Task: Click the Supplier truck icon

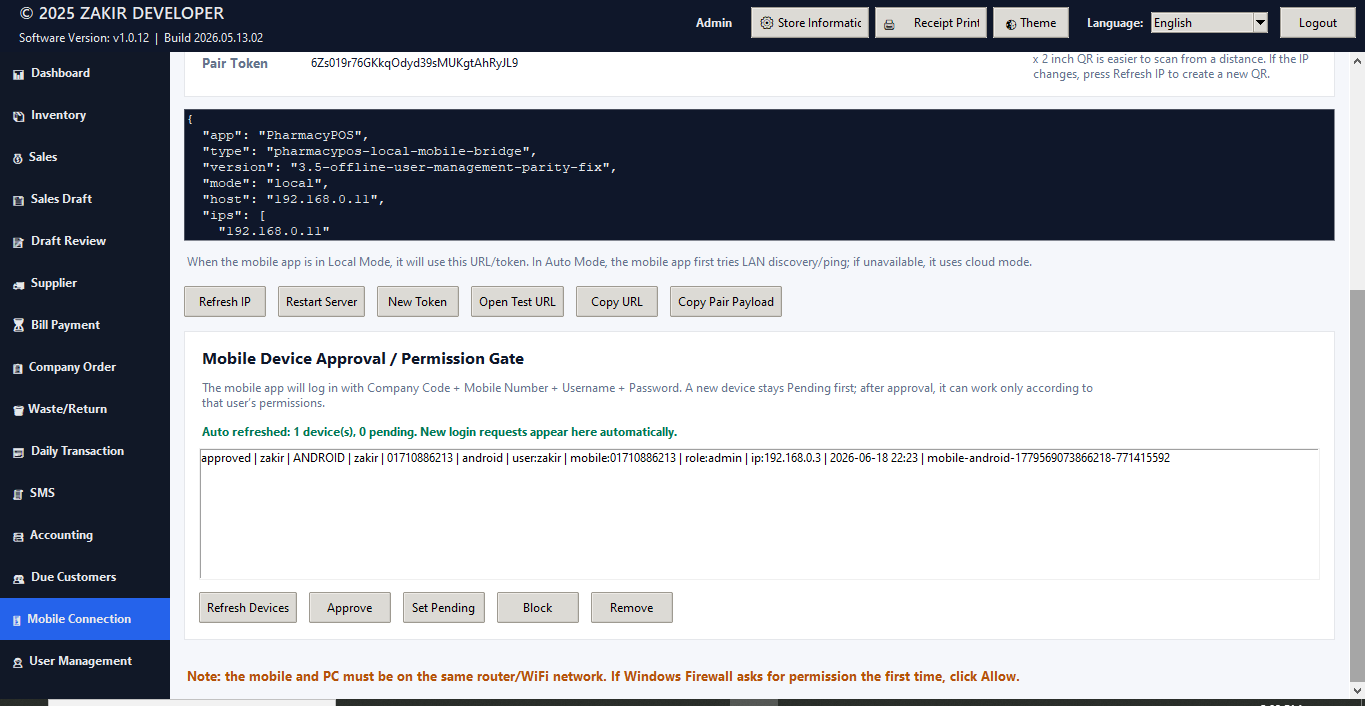Action: pyautogui.click(x=18, y=284)
